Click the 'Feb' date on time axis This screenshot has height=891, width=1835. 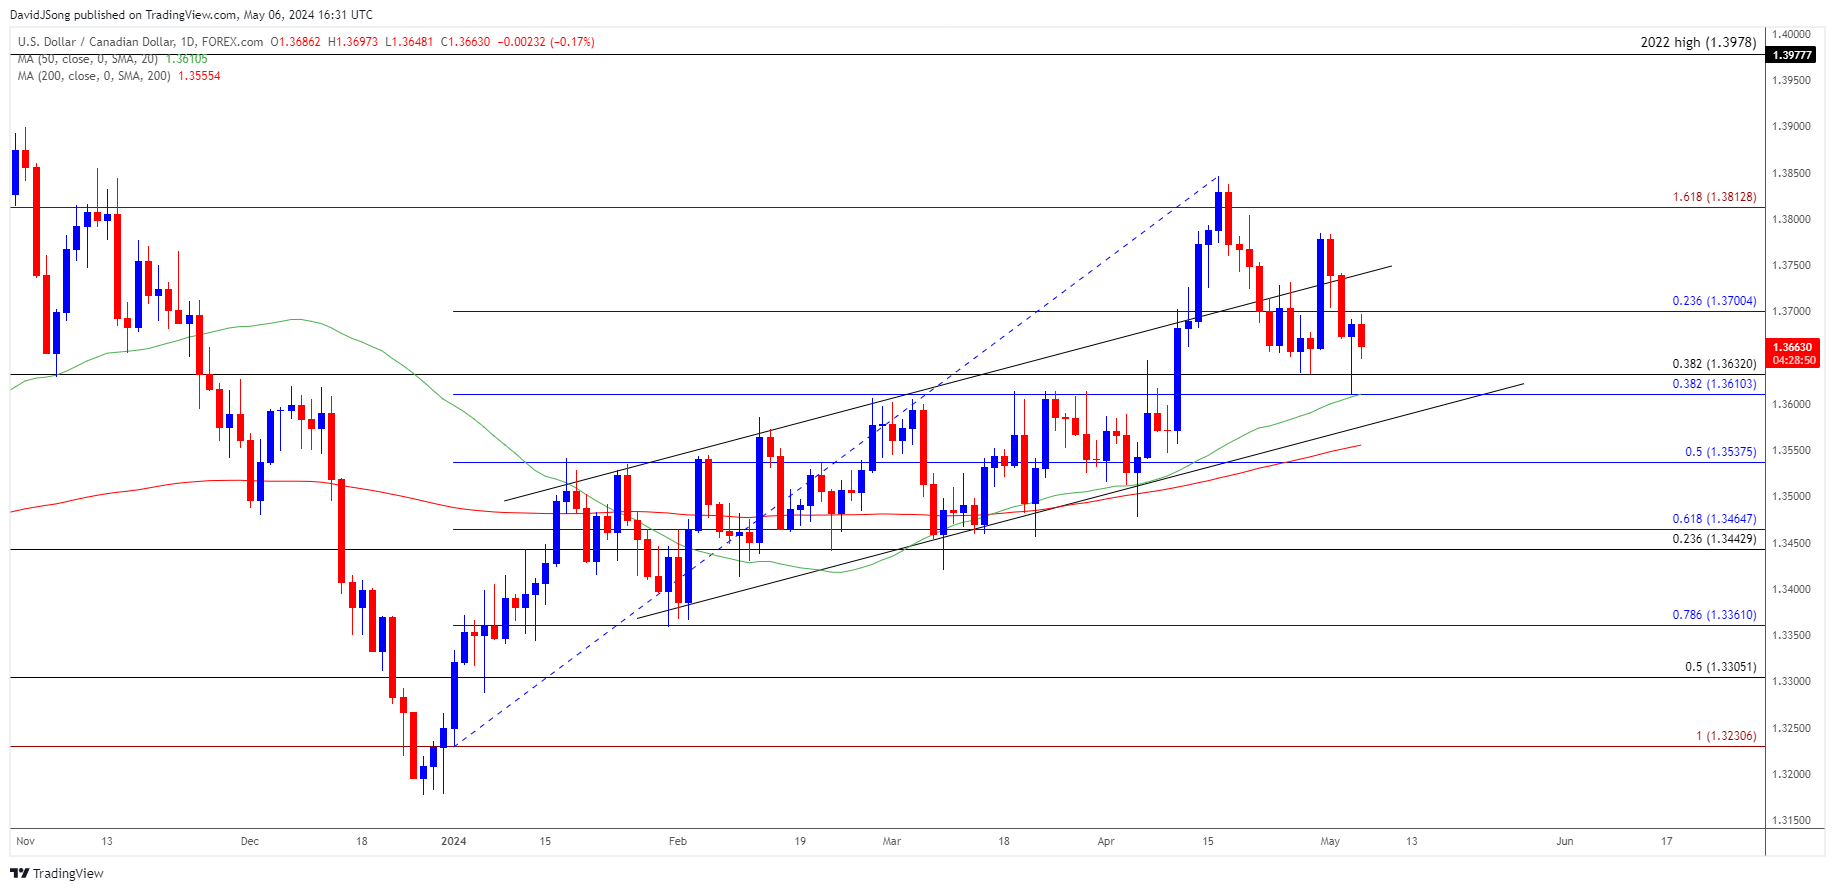tap(678, 841)
